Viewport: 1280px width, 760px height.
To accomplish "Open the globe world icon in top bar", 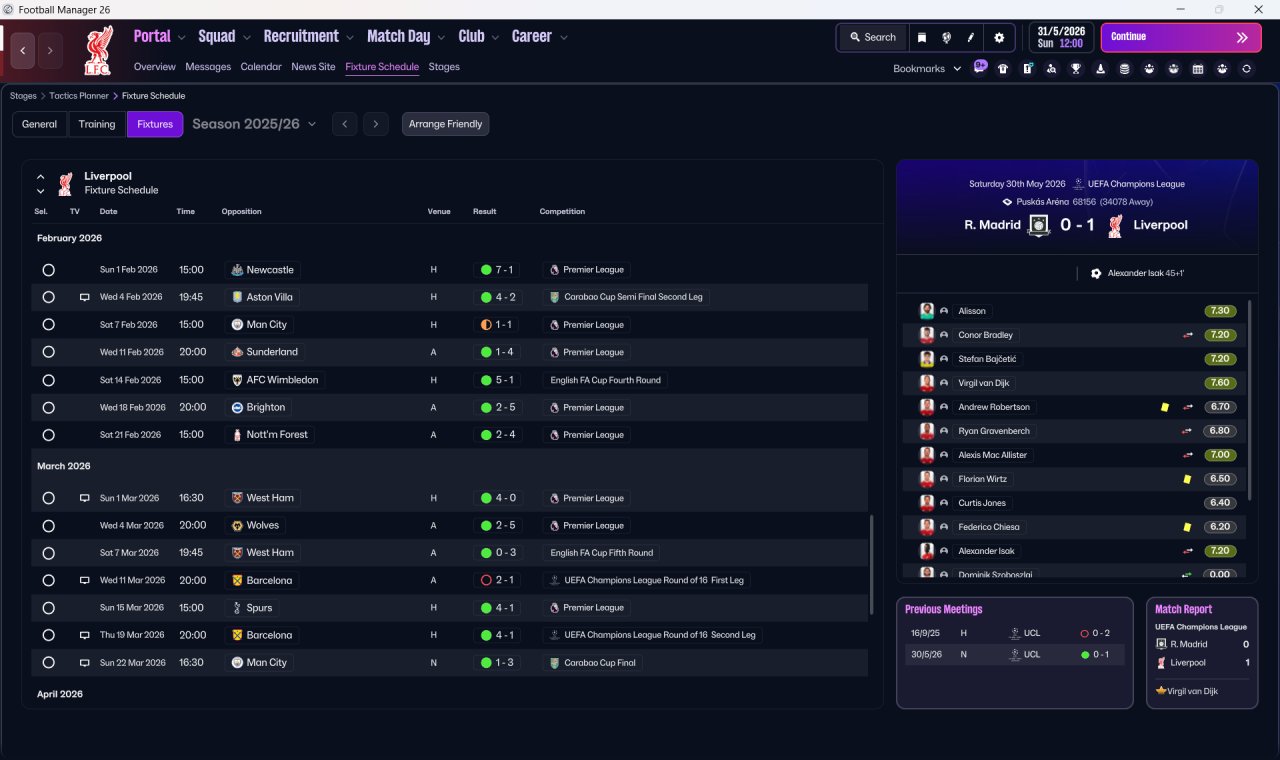I will tap(946, 37).
